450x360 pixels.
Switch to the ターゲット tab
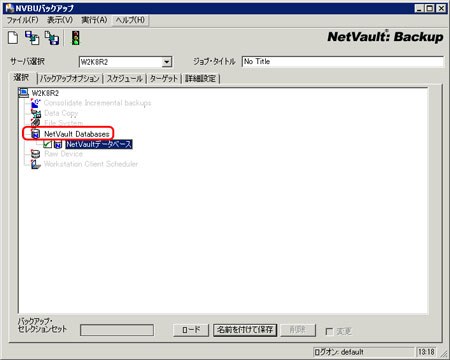[x=163, y=79]
